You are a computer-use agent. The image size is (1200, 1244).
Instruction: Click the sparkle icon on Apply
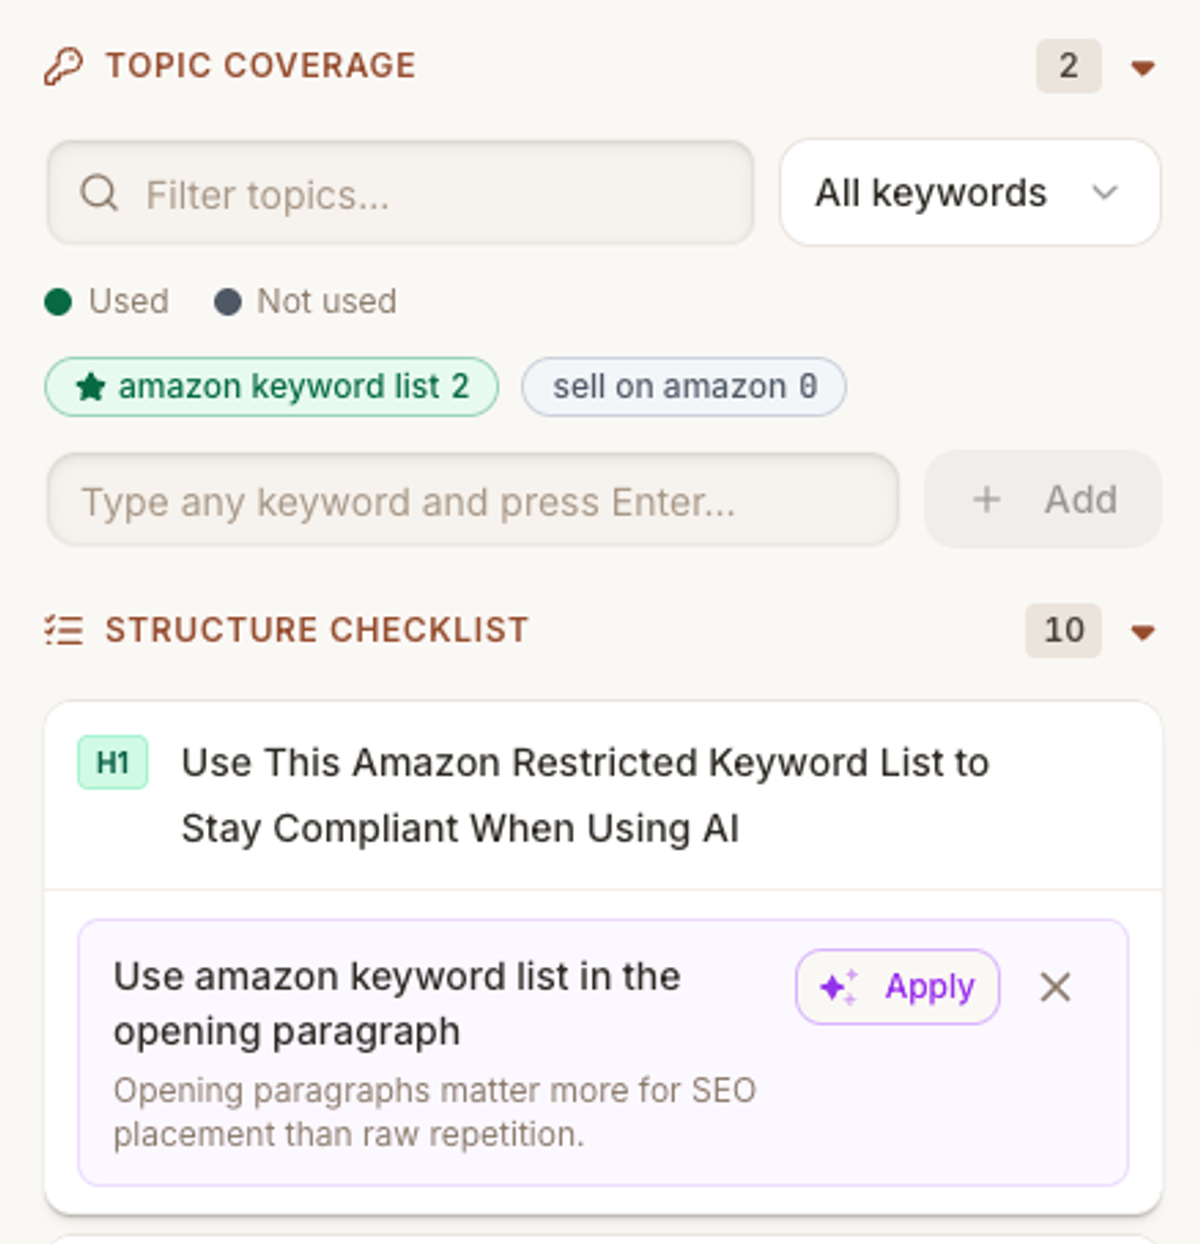click(x=839, y=988)
